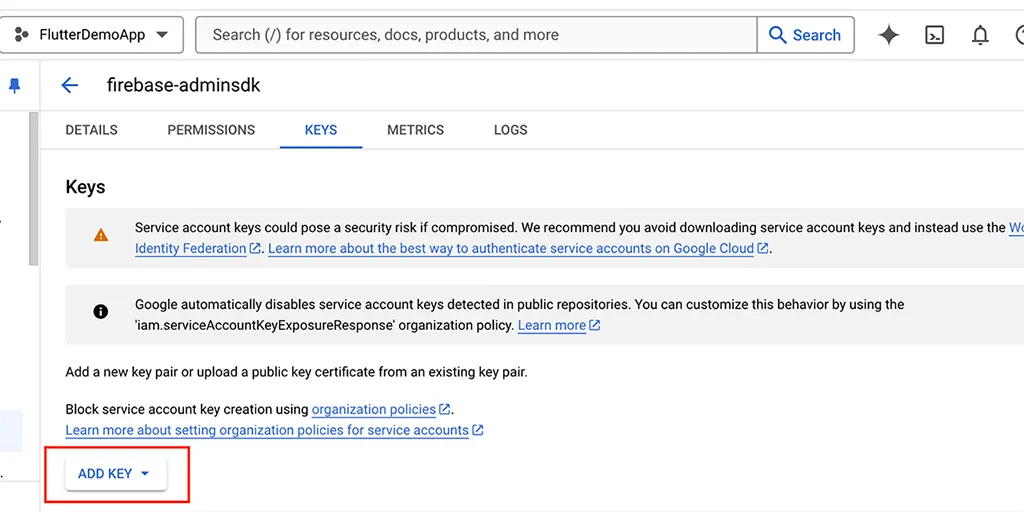
Task: Open Gemini AI sparkle icon
Action: pyautogui.click(x=889, y=35)
